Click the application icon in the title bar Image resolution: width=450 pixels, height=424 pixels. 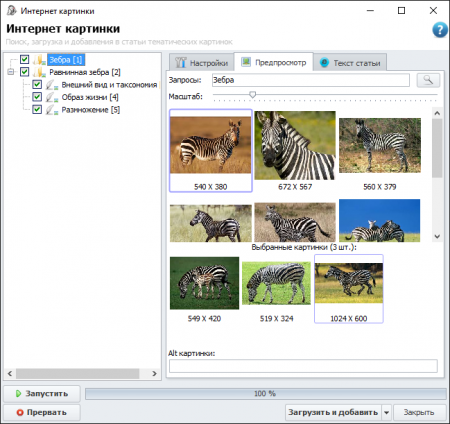11,10
